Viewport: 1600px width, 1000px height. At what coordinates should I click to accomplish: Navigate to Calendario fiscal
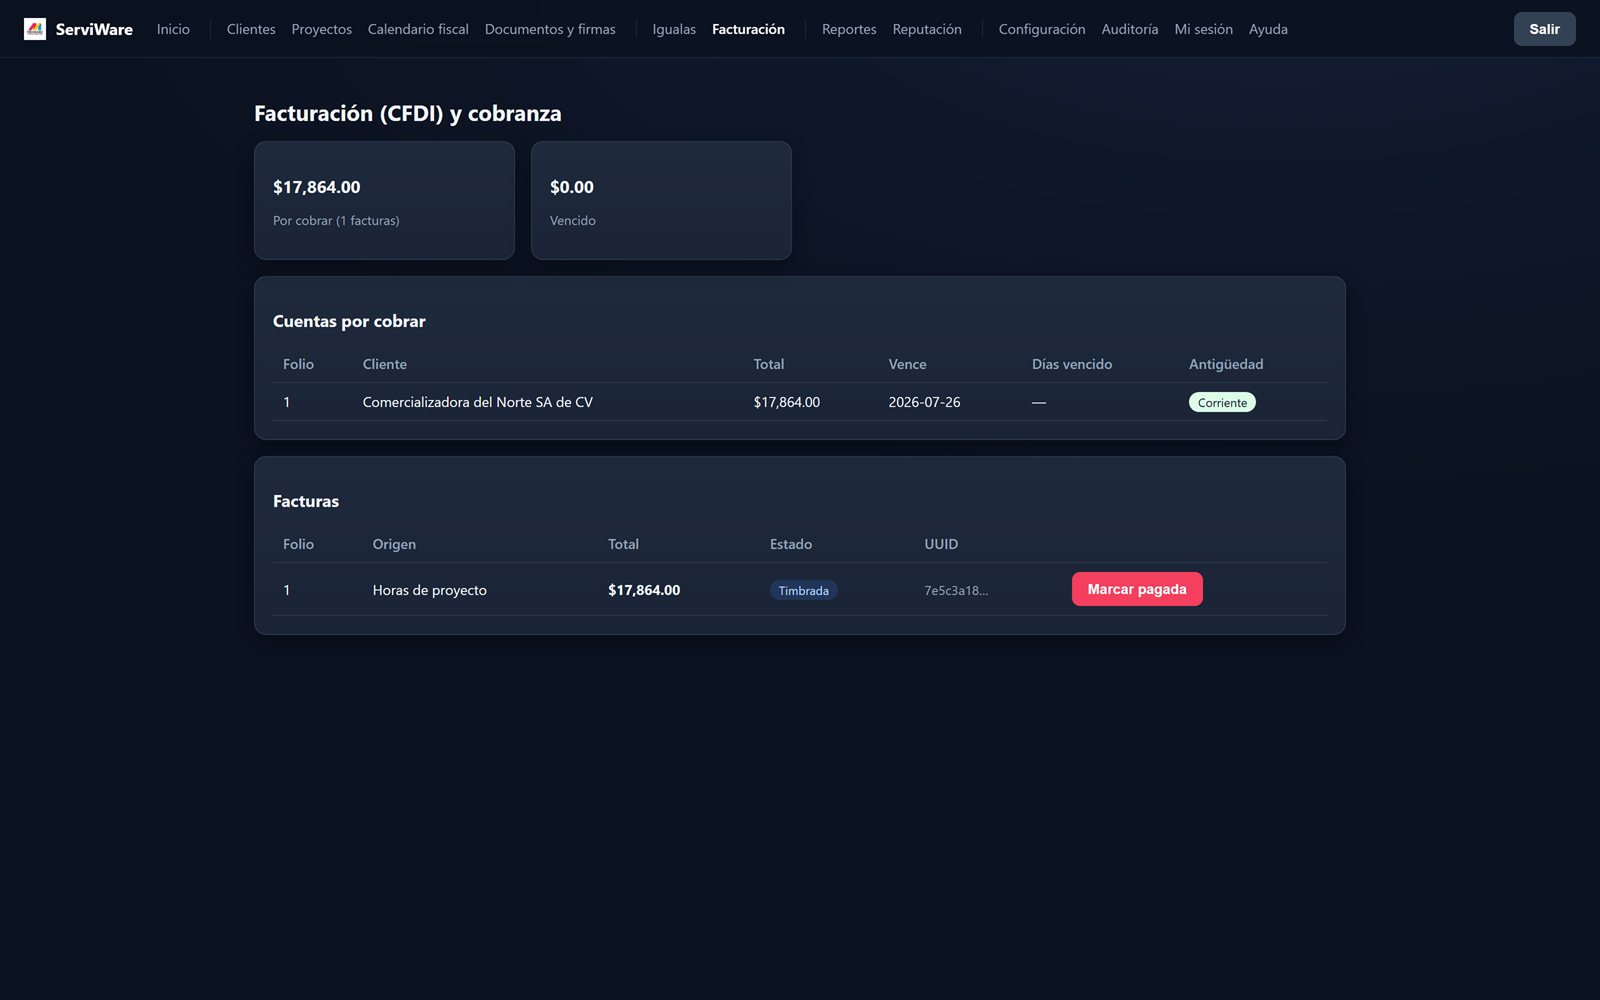[418, 29]
